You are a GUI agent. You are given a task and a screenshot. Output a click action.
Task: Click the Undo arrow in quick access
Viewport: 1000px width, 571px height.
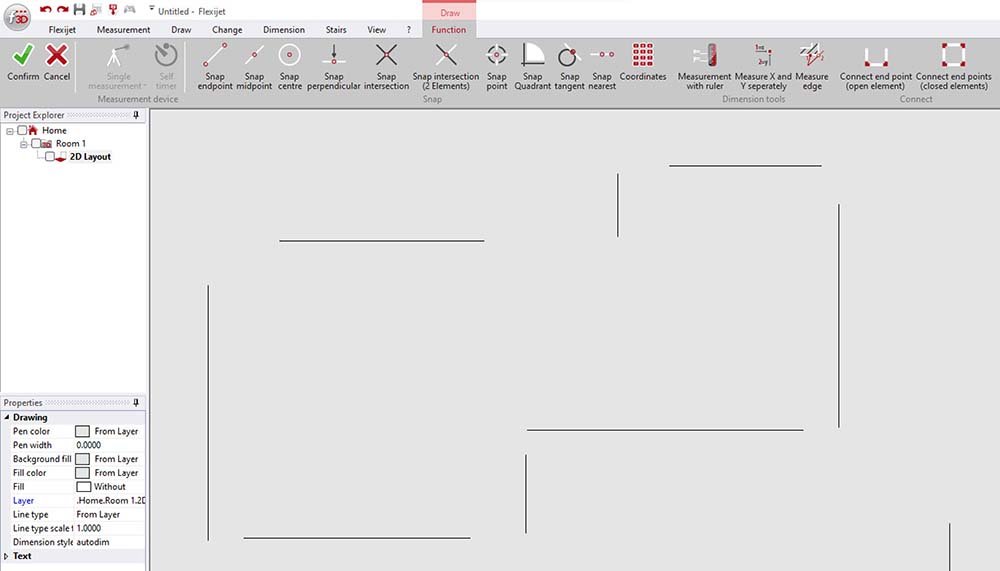45,10
